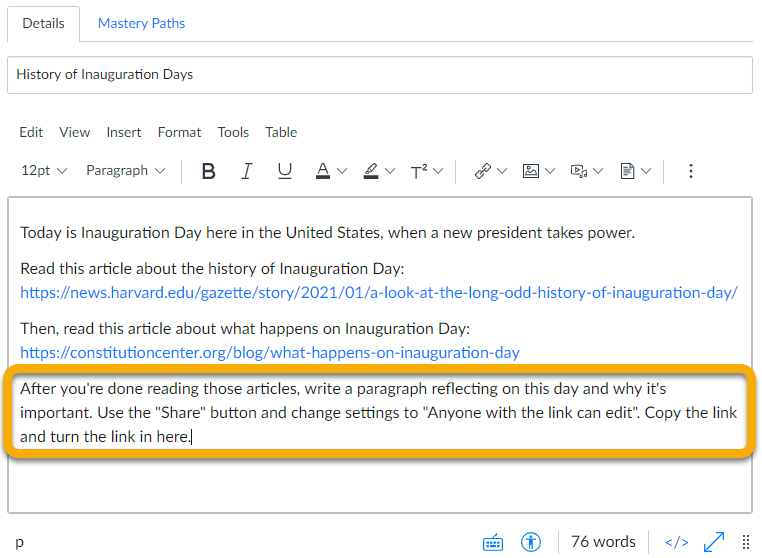The height and width of the screenshot is (558, 762).
Task: Open the View menu
Action: point(74,132)
